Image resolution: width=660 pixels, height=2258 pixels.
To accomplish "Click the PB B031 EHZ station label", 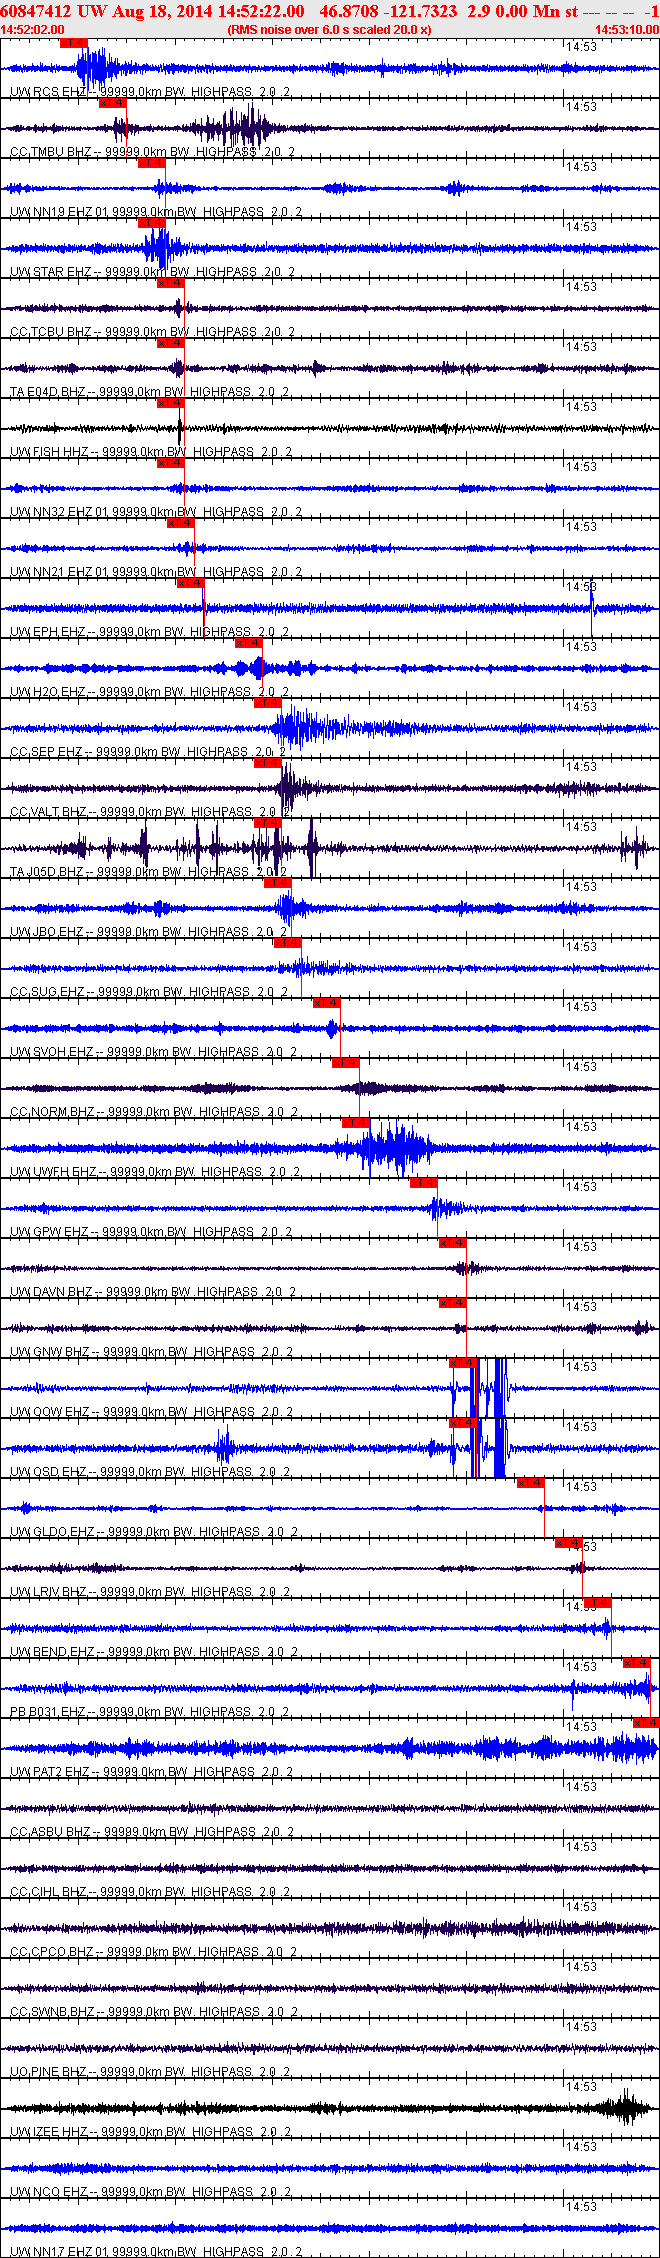I will pyautogui.click(x=48, y=1712).
